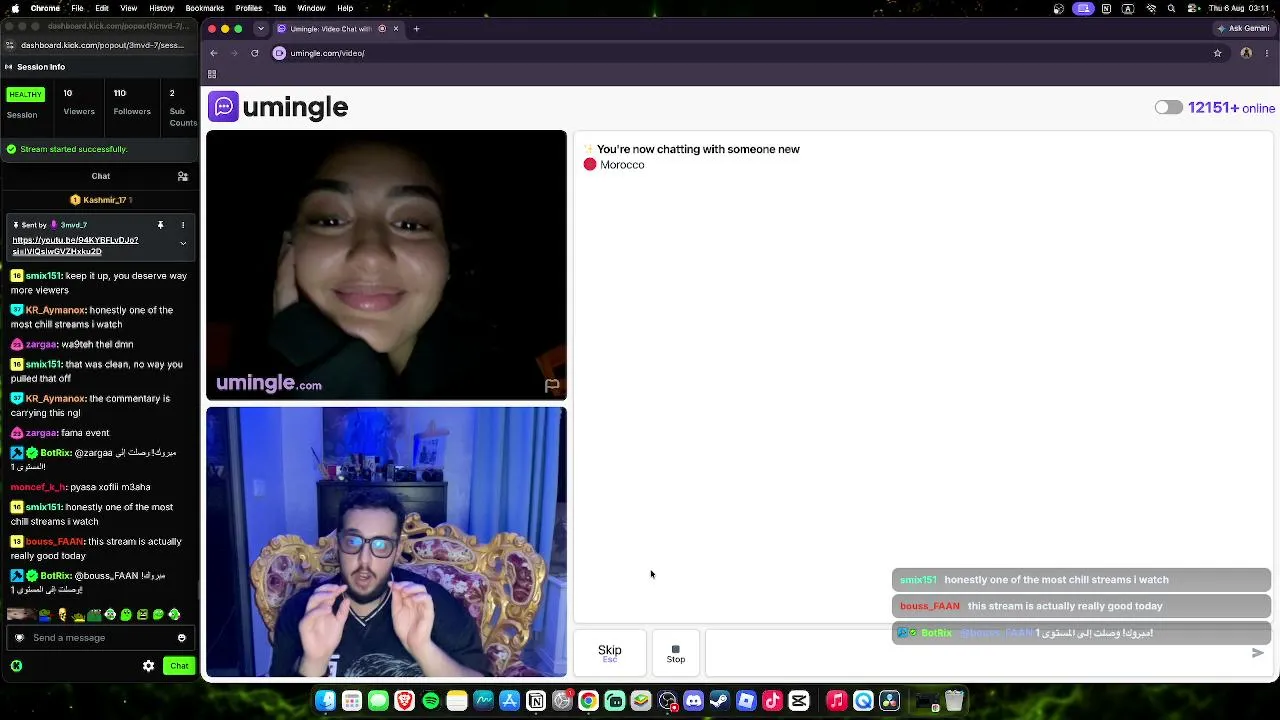
Task: Launch Steam from the dock
Action: [x=719, y=701]
